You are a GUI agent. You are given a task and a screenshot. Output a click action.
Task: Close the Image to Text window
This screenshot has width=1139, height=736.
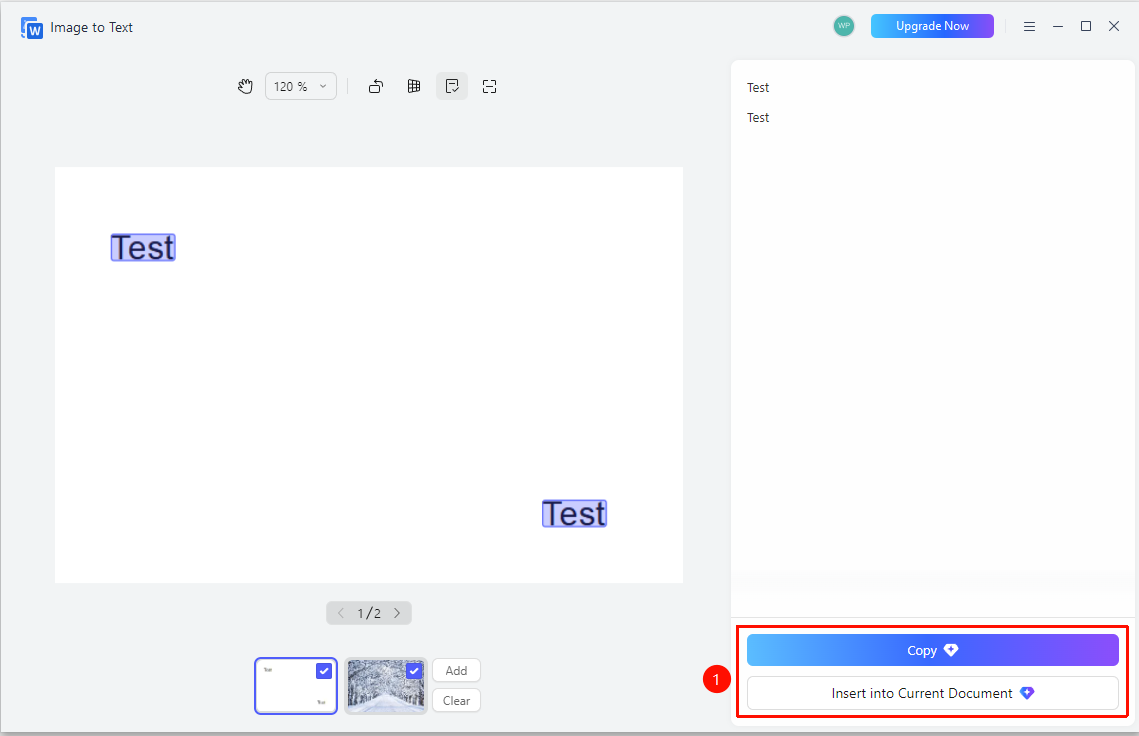tap(1114, 26)
